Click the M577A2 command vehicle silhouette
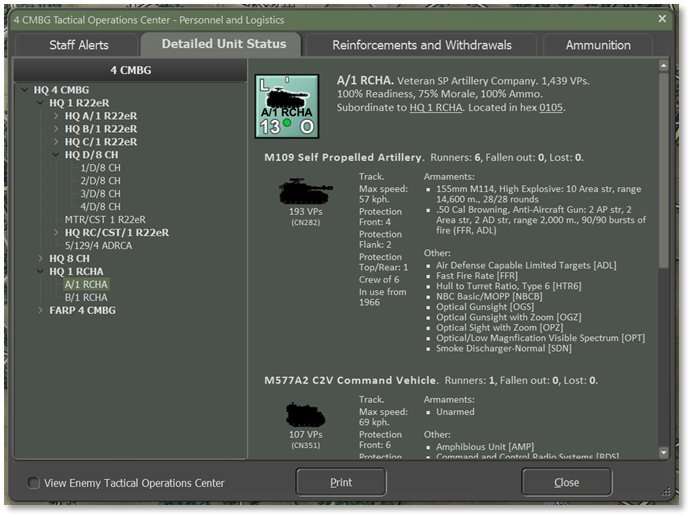Image resolution: width=691 pixels, height=517 pixels. (x=305, y=414)
